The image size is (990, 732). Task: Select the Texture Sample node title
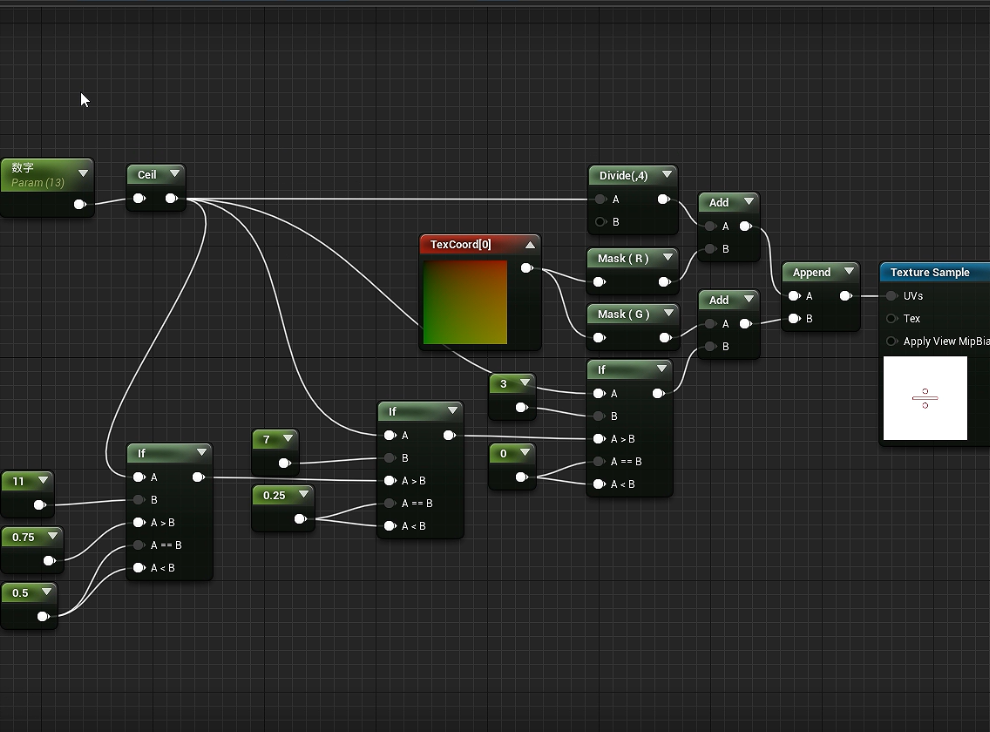[x=930, y=272]
